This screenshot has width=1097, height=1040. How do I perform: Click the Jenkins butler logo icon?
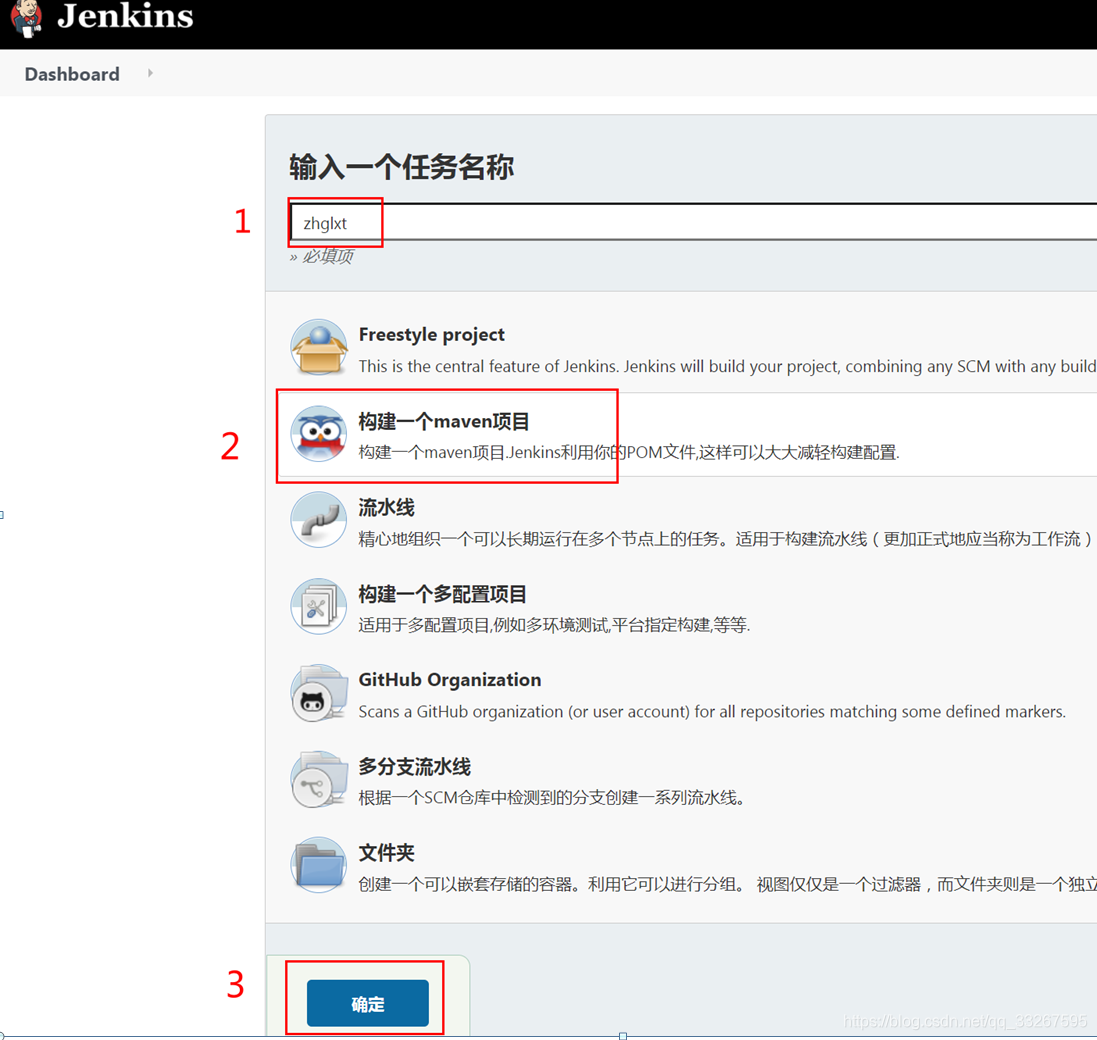(x=27, y=17)
